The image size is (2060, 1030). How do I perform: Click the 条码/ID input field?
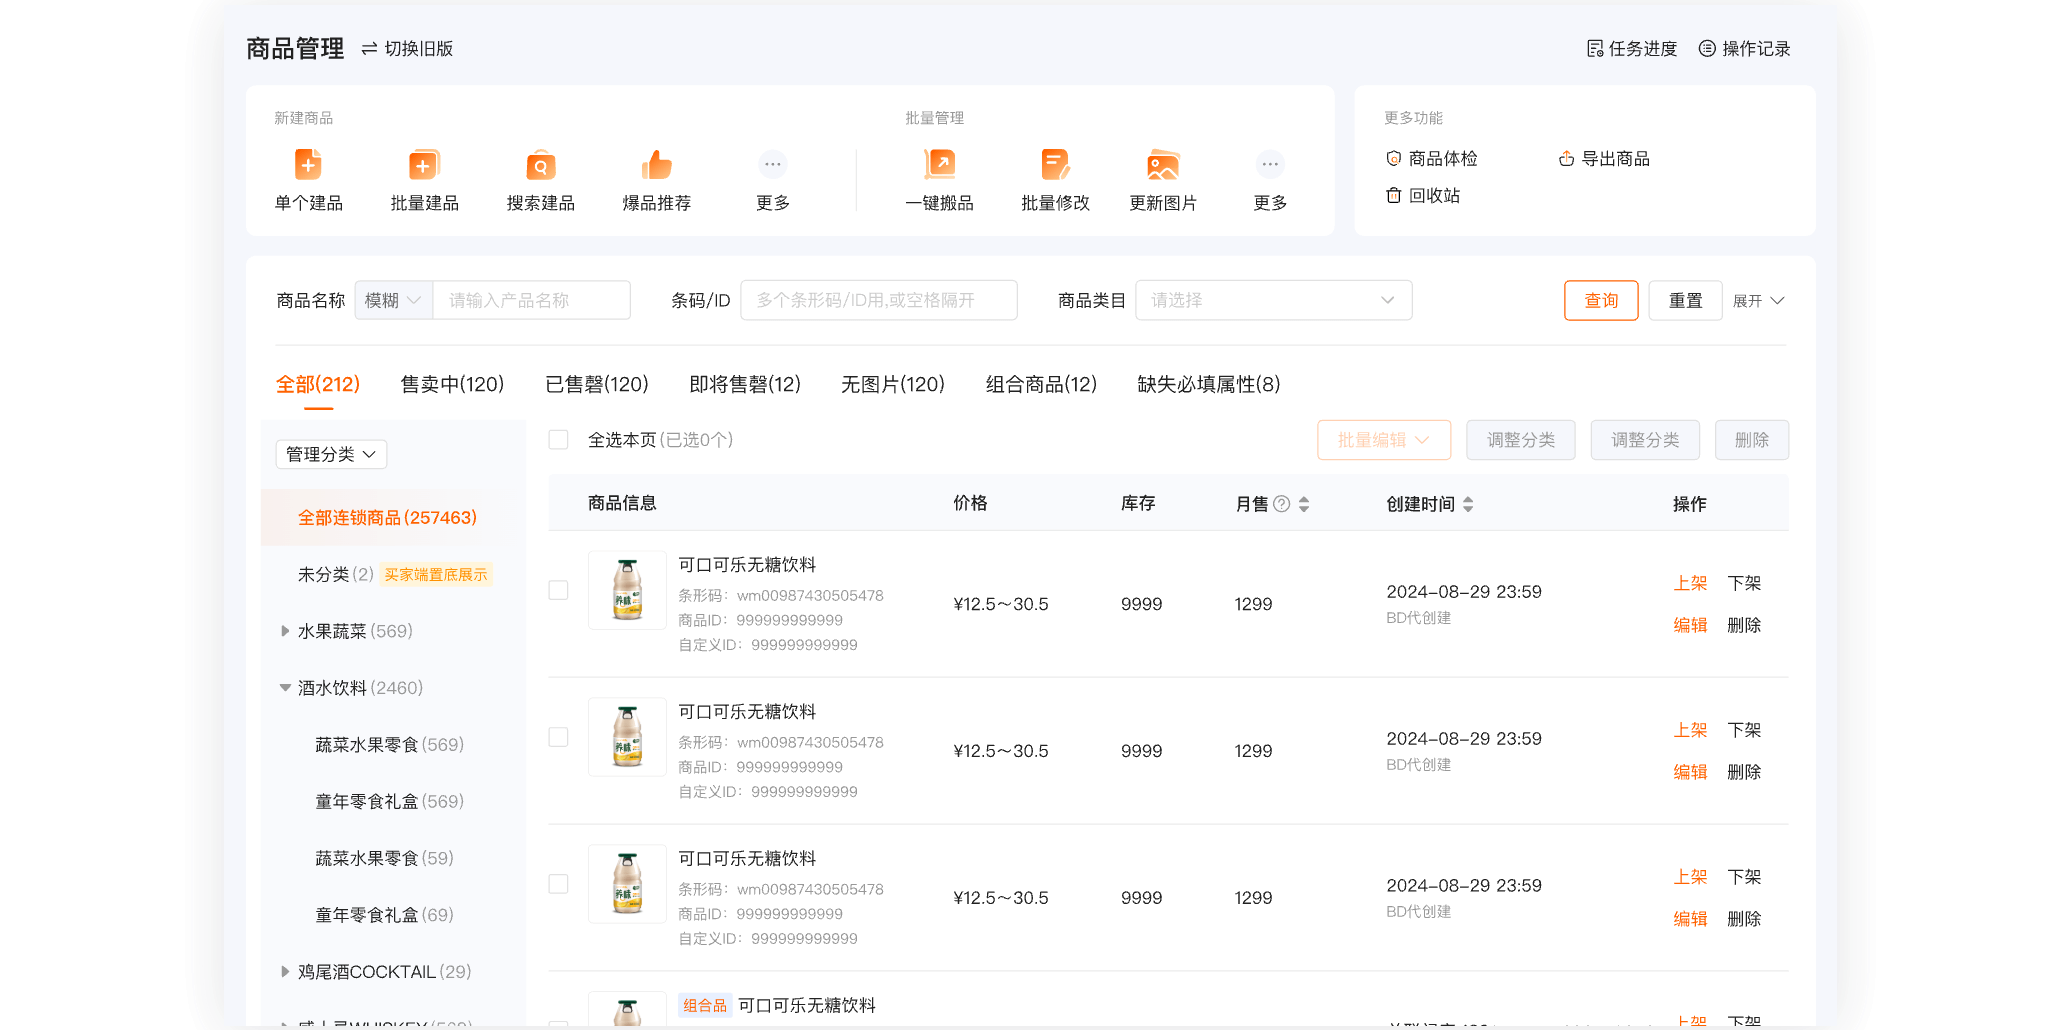[x=878, y=300]
